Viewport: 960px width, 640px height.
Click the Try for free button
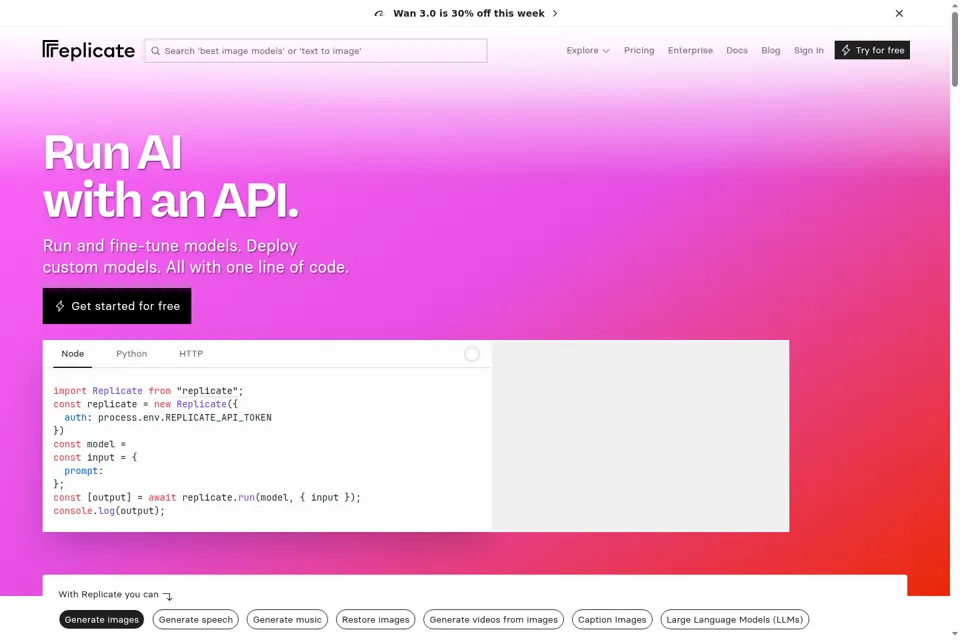coord(872,50)
